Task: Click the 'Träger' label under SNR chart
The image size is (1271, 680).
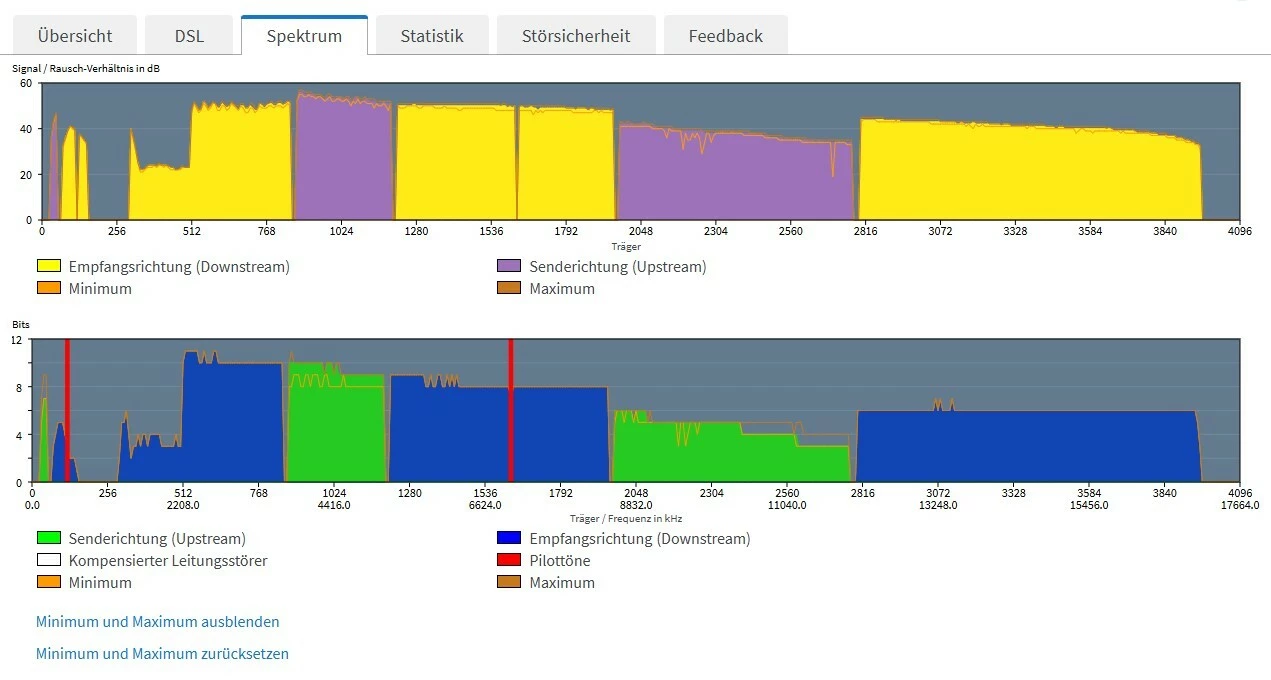Action: [x=626, y=246]
